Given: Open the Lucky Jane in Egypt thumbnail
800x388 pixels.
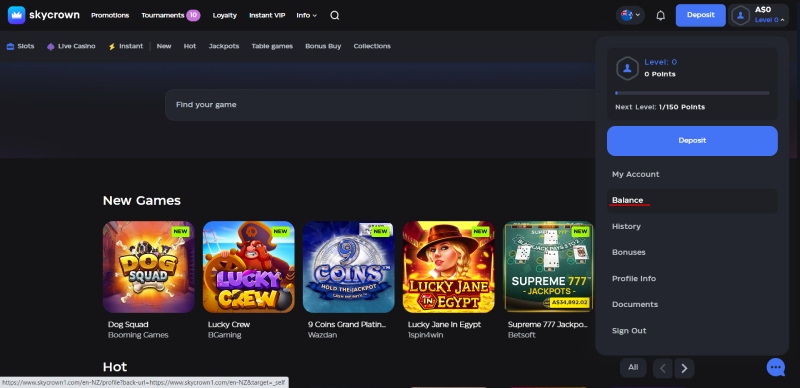Looking at the screenshot, I should click(448, 267).
